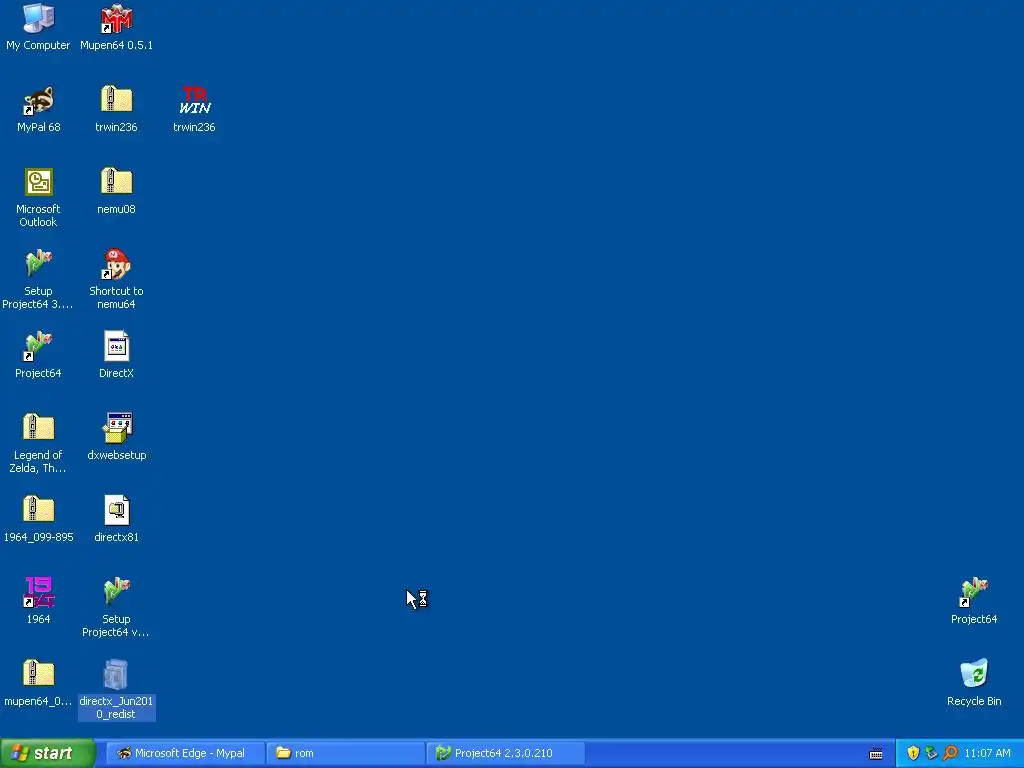Select the Microsoft Outlook desktop icon
Image resolution: width=1024 pixels, height=768 pixels.
click(39, 182)
